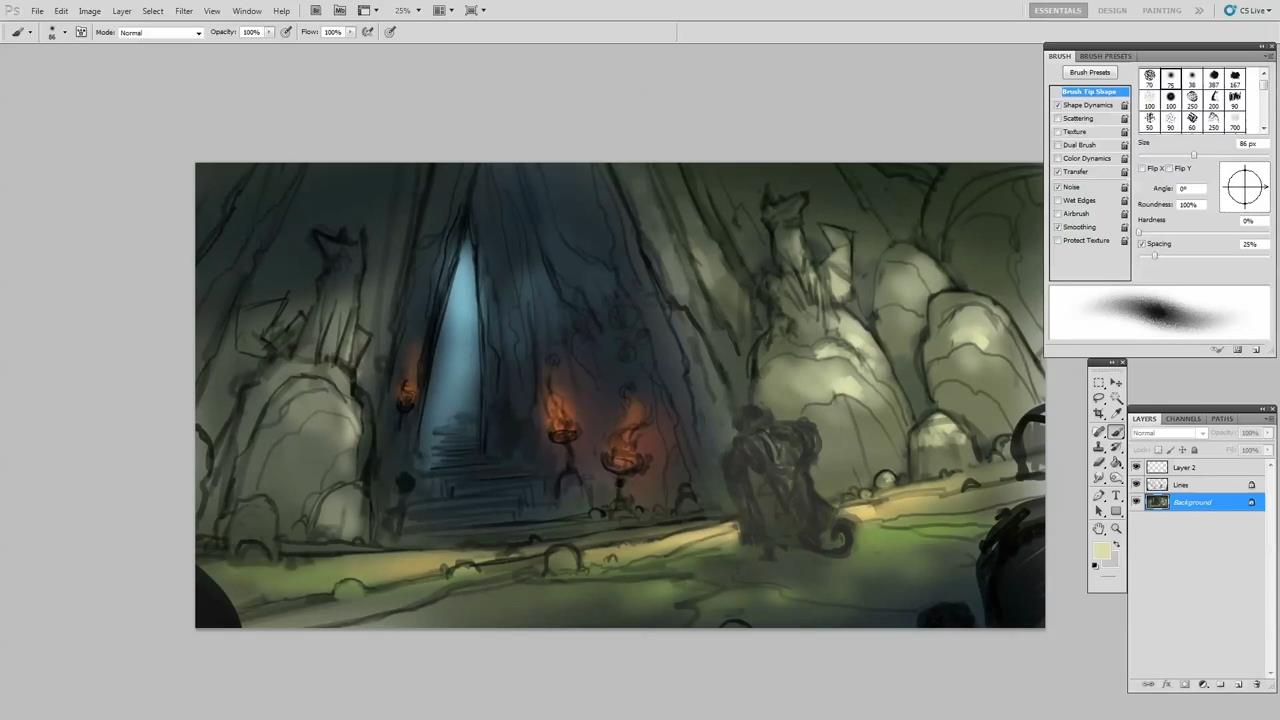
Task: Select the Rectangular Marquee tool
Action: coord(1099,382)
